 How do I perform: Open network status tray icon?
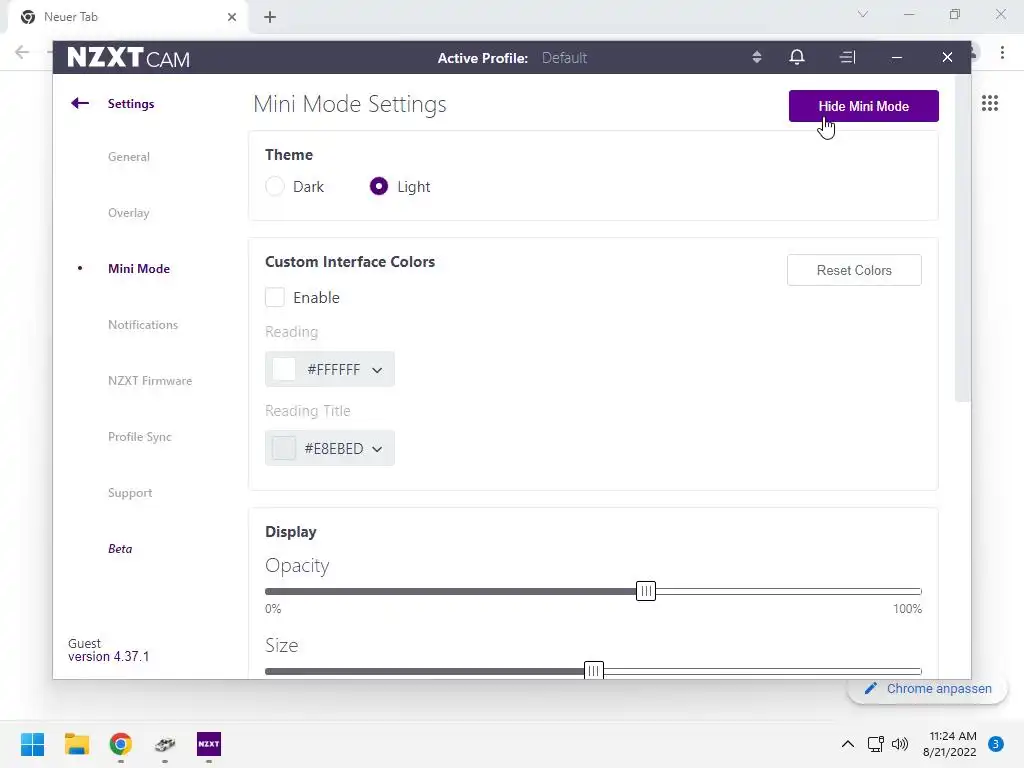[875, 744]
